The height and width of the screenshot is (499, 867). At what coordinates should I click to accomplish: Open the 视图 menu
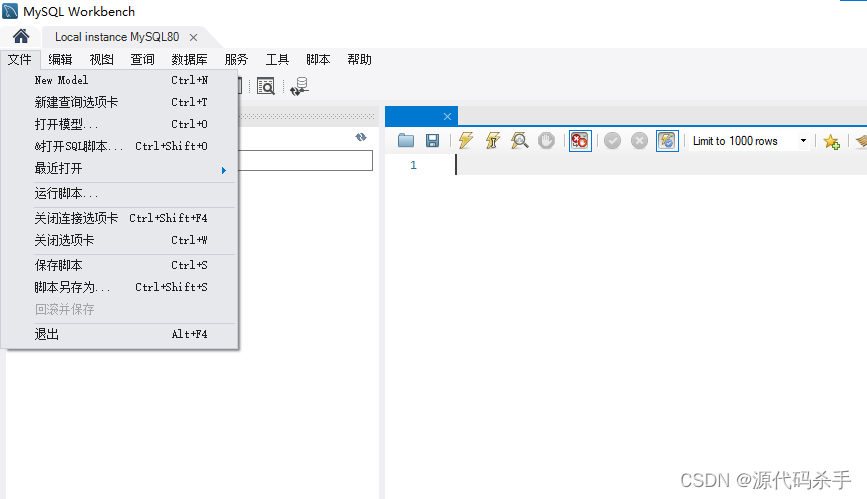[x=101, y=59]
